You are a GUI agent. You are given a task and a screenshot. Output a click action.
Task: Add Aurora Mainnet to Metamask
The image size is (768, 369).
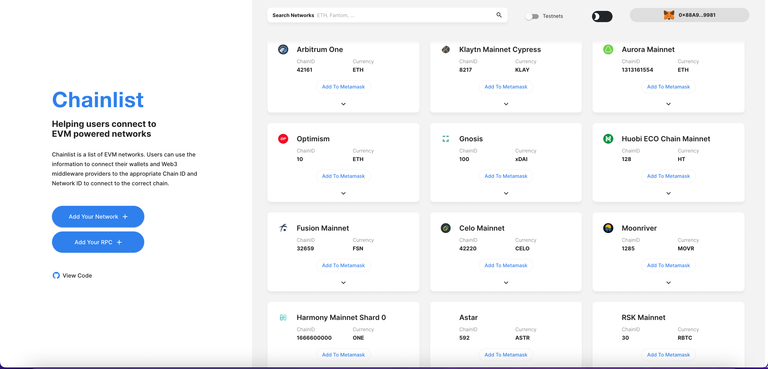pyautogui.click(x=669, y=87)
